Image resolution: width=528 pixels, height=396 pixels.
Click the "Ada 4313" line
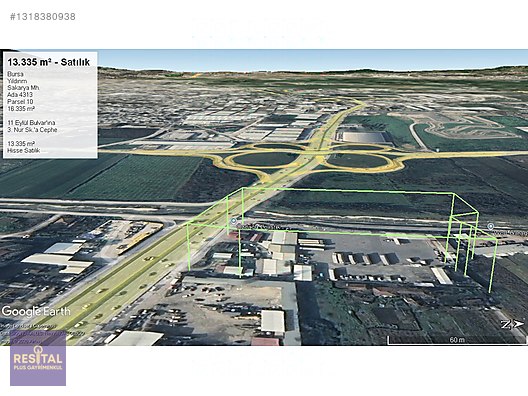[20, 95]
